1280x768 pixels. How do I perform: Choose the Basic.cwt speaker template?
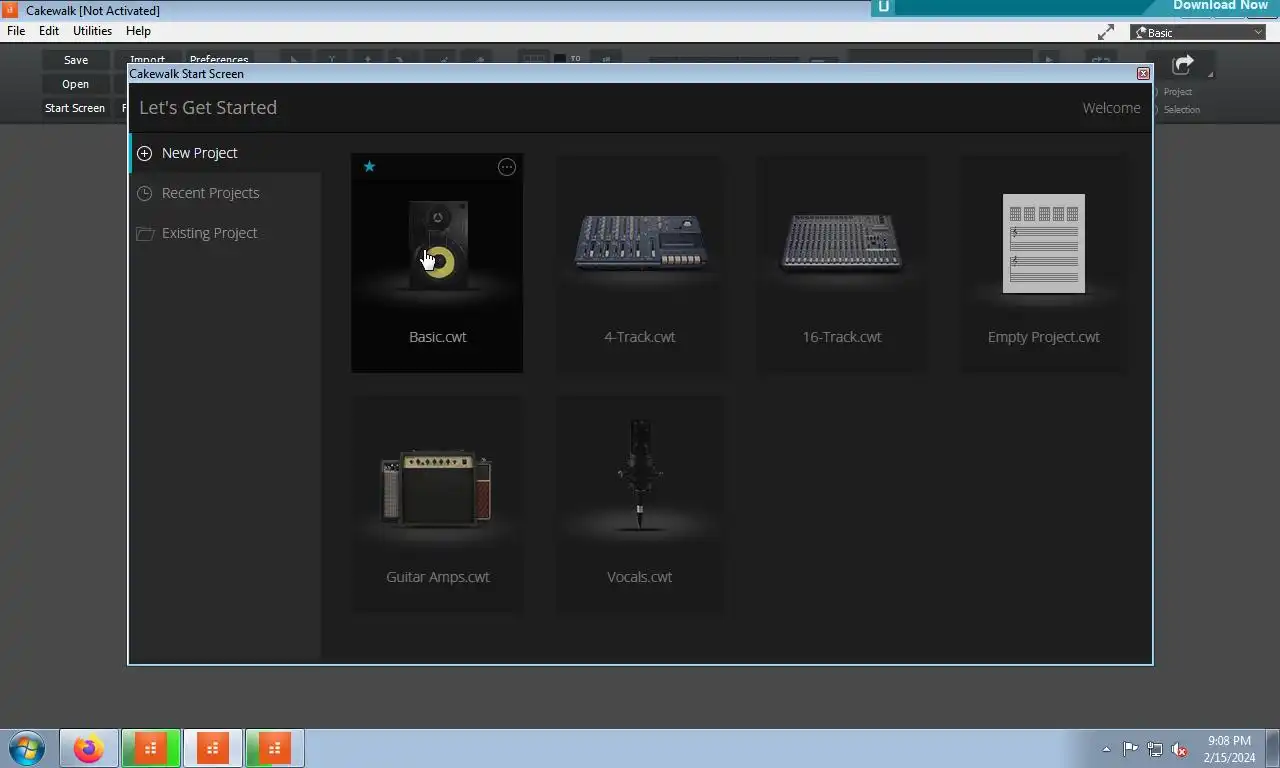tap(437, 263)
